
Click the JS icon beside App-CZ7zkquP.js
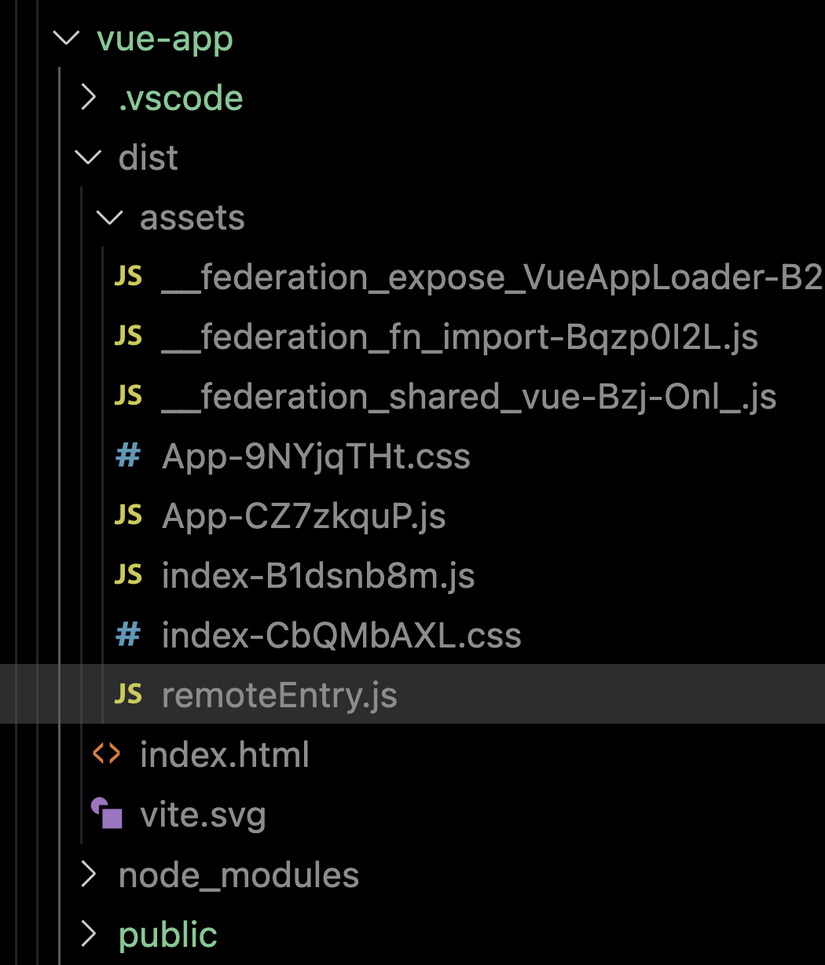pos(129,514)
